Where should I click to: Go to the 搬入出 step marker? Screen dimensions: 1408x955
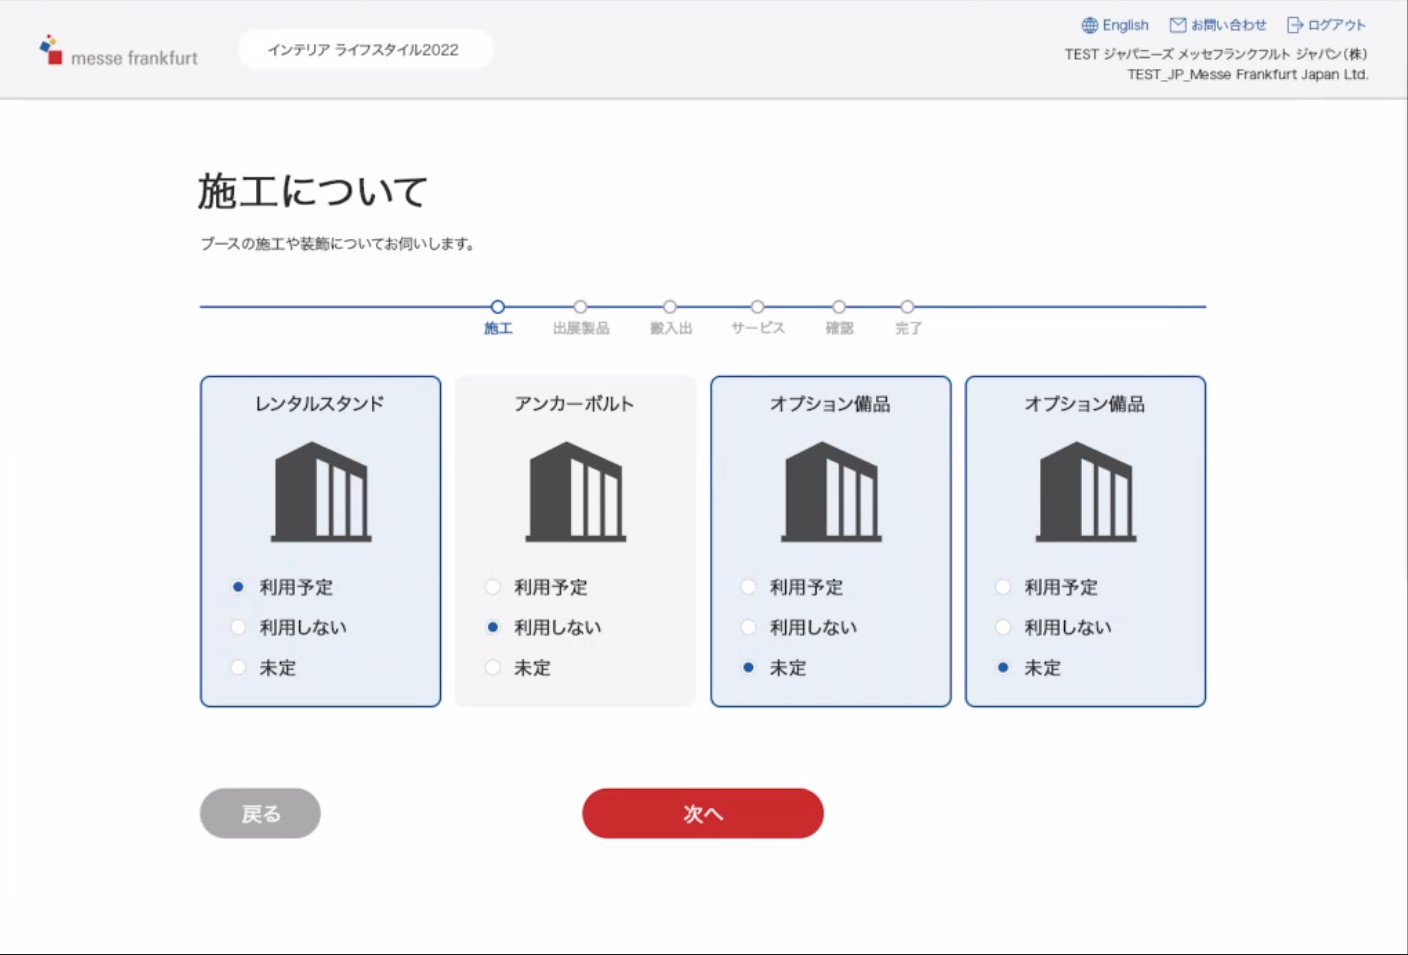pyautogui.click(x=670, y=318)
